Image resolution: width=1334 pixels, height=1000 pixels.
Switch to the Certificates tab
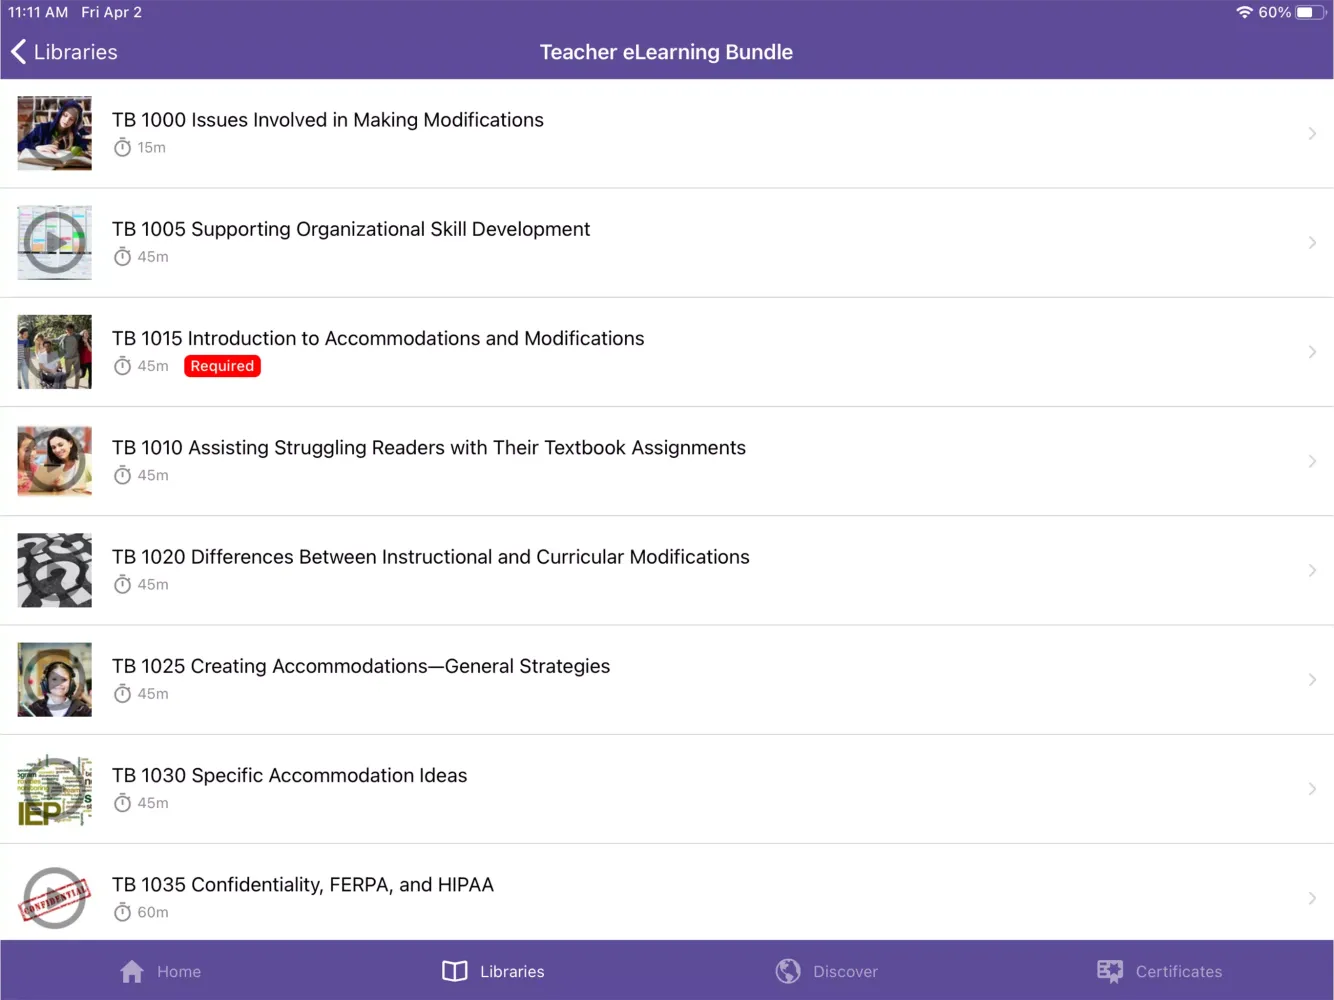pyautogui.click(x=1178, y=971)
